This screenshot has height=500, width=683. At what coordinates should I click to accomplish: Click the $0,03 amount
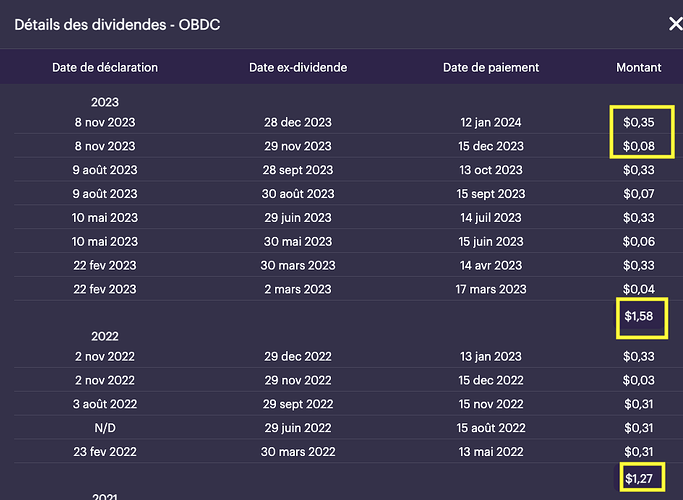coord(639,380)
